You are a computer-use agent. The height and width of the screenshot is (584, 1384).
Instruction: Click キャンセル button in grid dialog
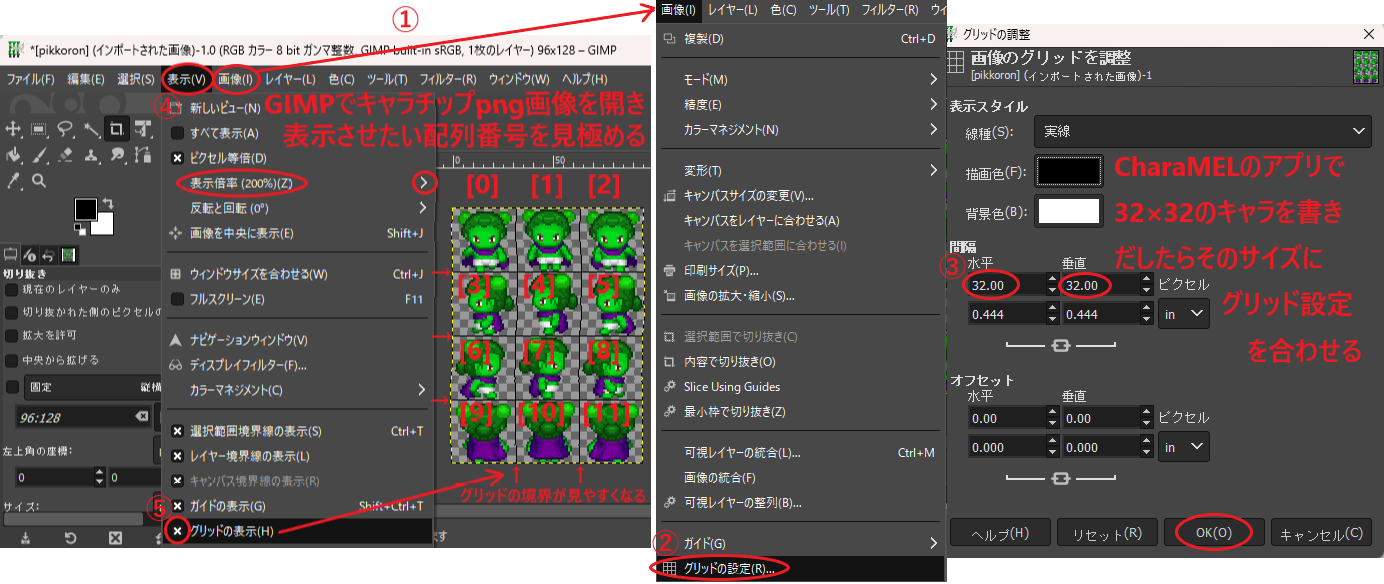coord(1321,533)
